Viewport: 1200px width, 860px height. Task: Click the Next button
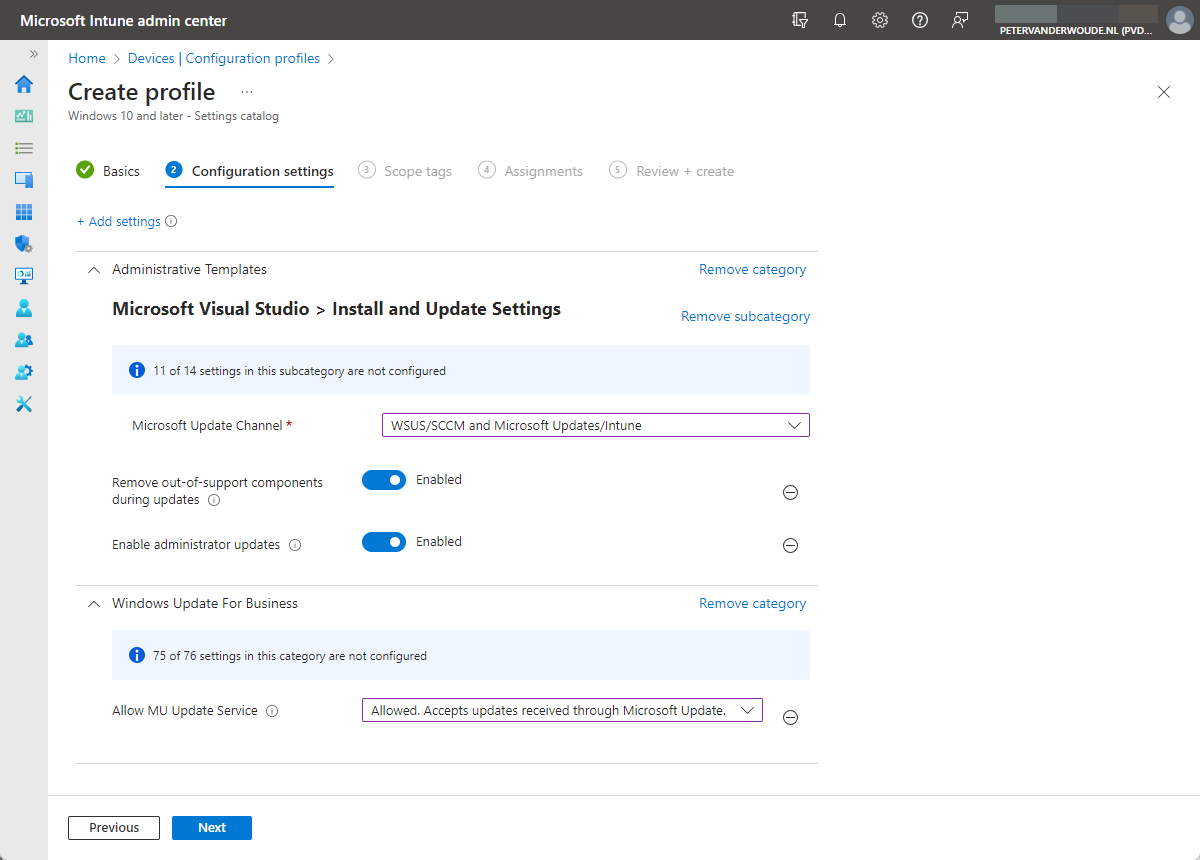[211, 827]
